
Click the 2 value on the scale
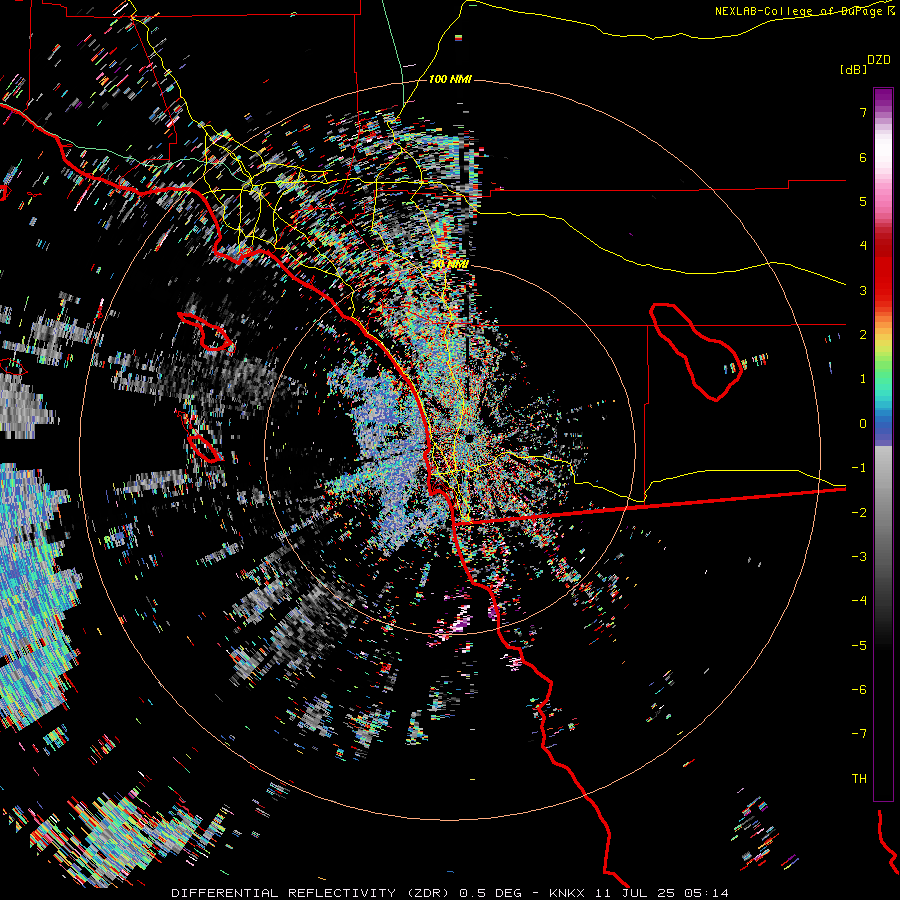[863, 335]
